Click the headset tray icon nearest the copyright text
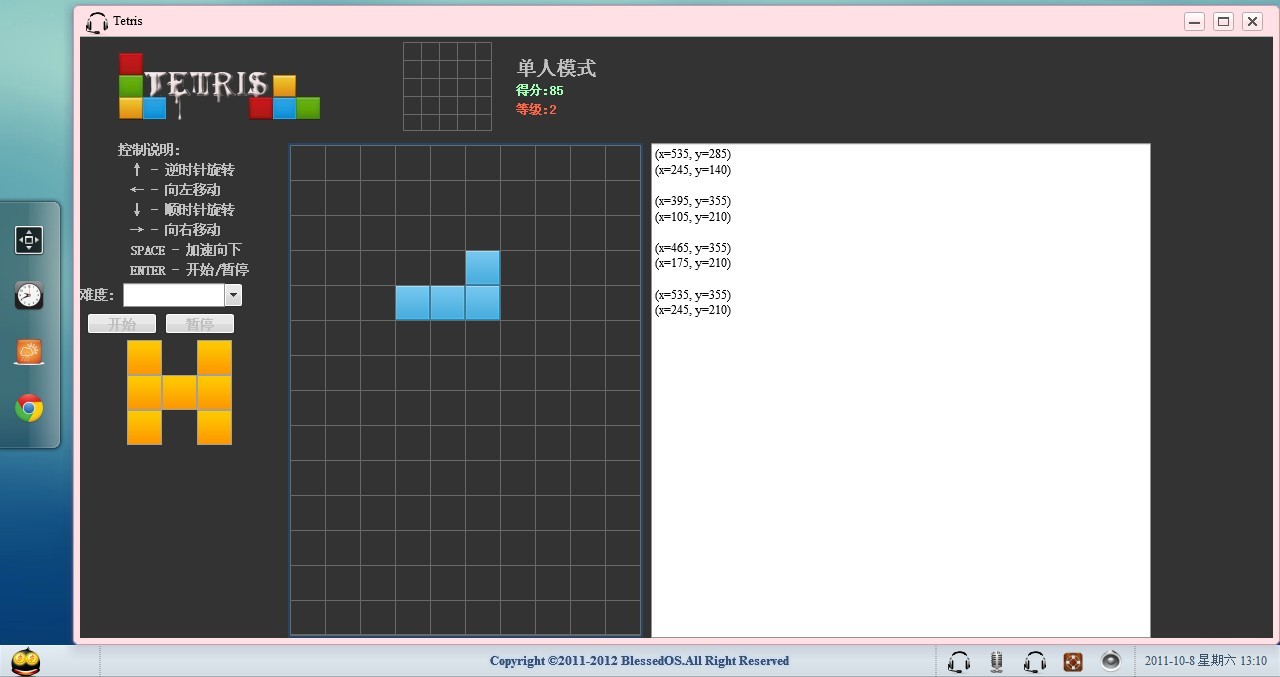 958,661
